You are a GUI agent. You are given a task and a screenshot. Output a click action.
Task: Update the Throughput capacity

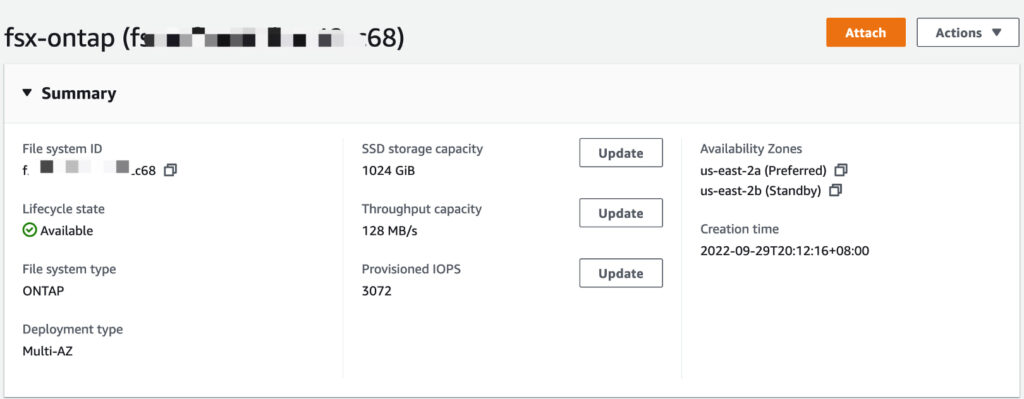tap(621, 213)
